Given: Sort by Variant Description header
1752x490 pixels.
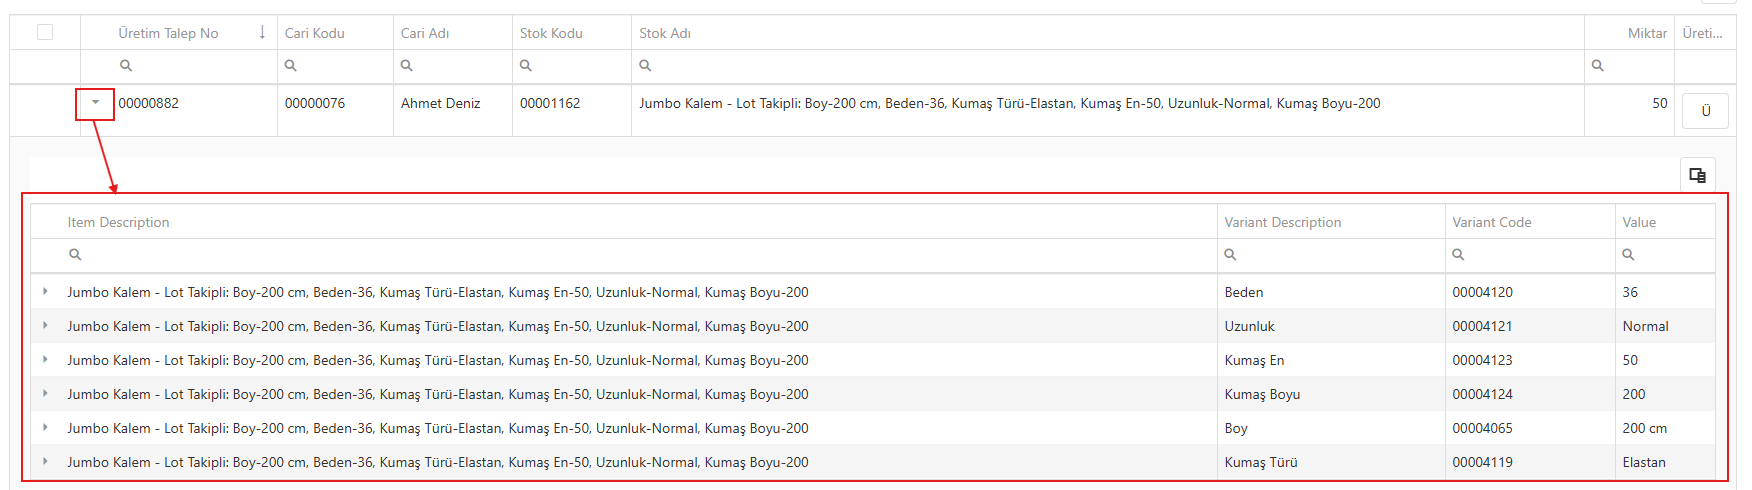Looking at the screenshot, I should pos(1283,222).
